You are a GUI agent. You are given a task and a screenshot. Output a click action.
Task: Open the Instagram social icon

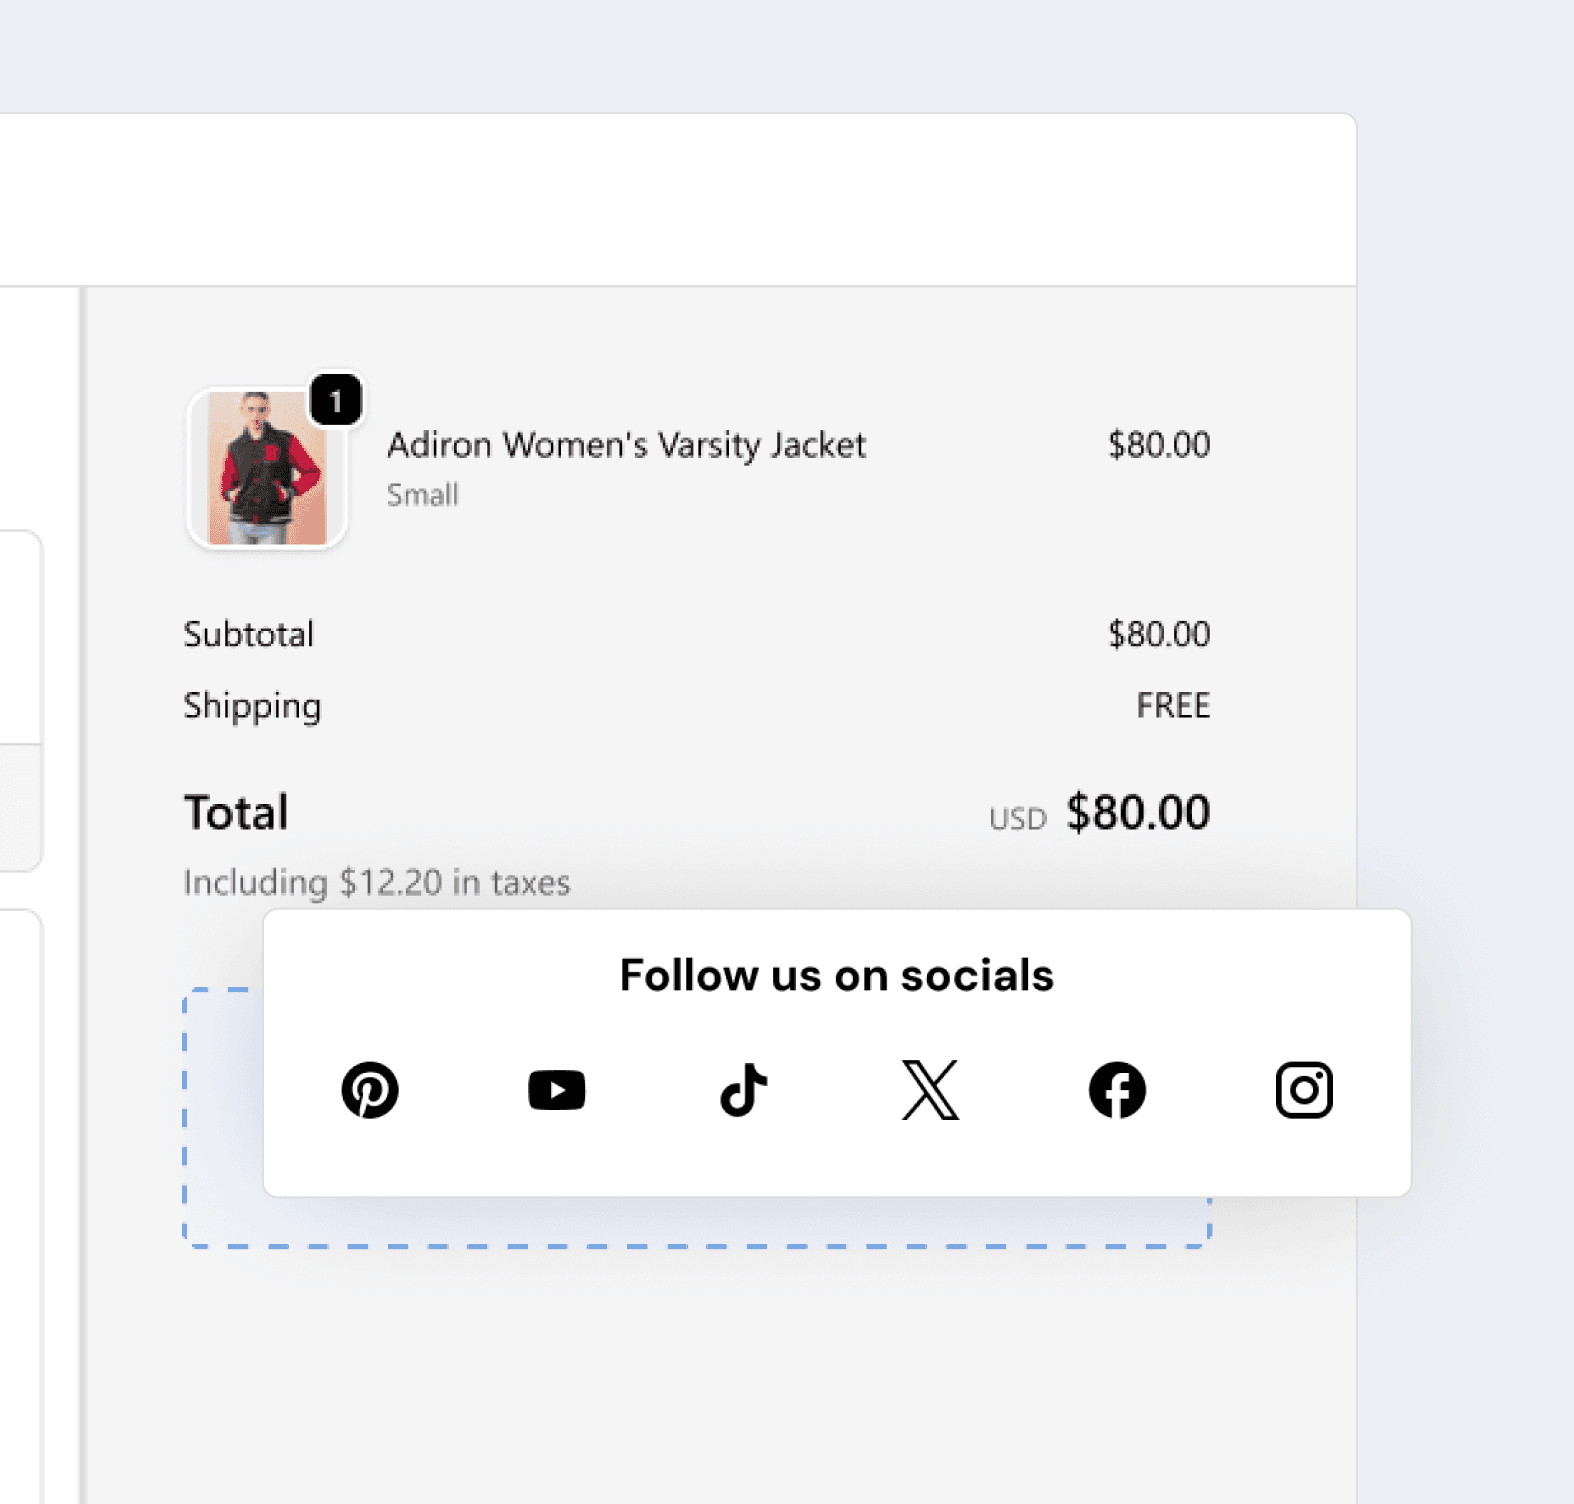pos(1304,1090)
